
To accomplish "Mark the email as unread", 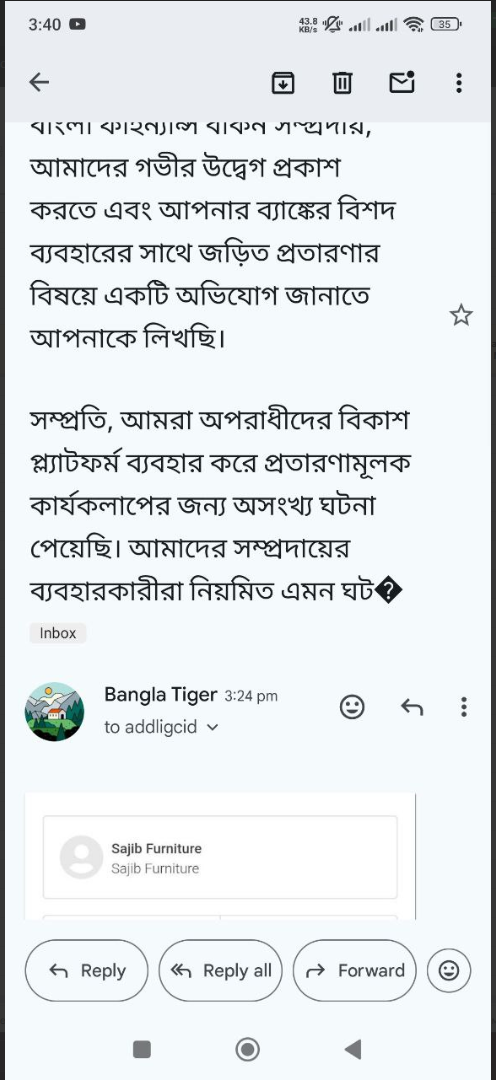I will coord(402,83).
